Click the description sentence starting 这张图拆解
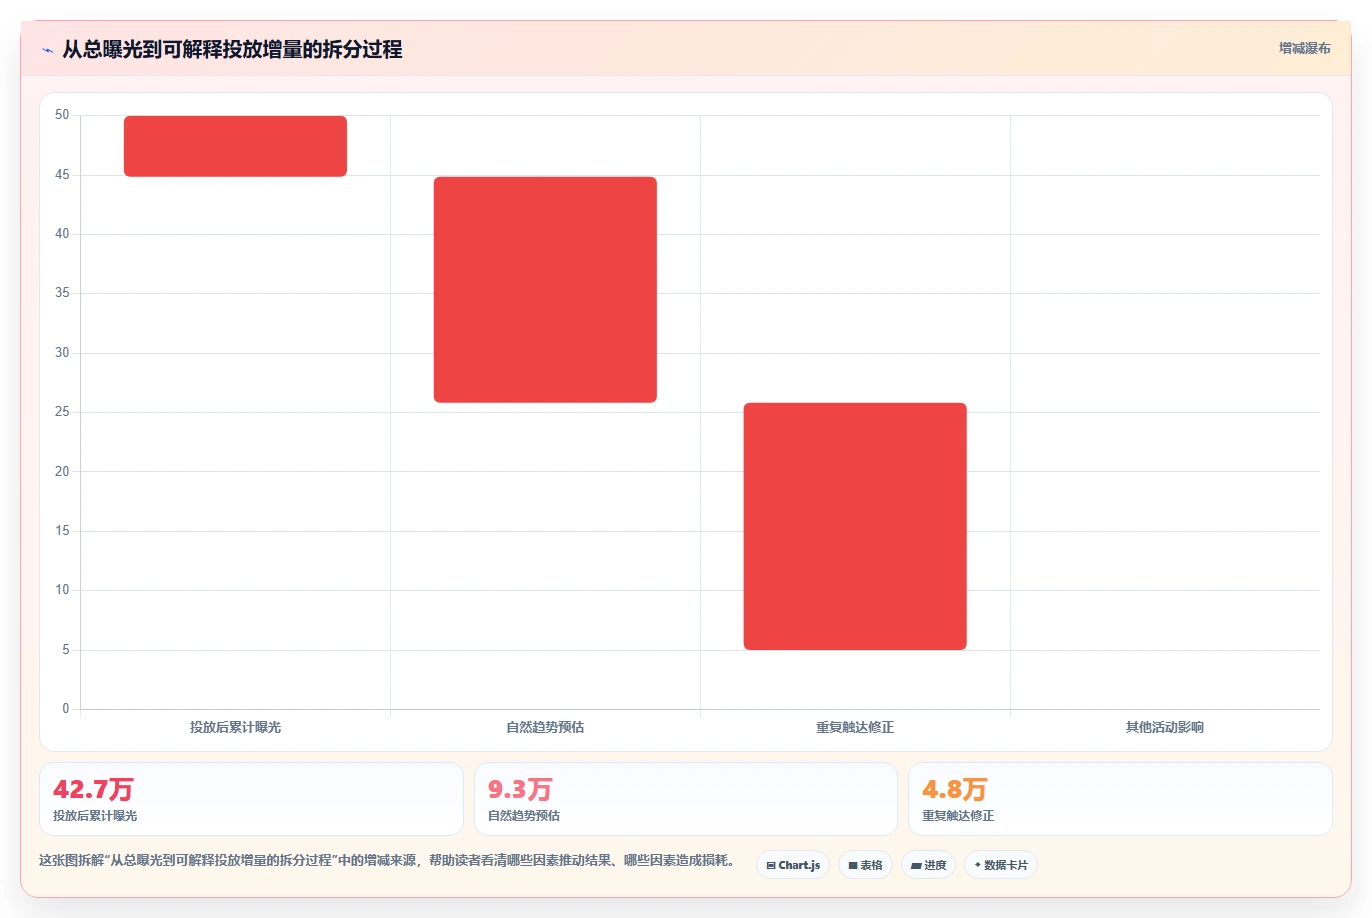Screen dimensions: 1372x918 [x=389, y=860]
